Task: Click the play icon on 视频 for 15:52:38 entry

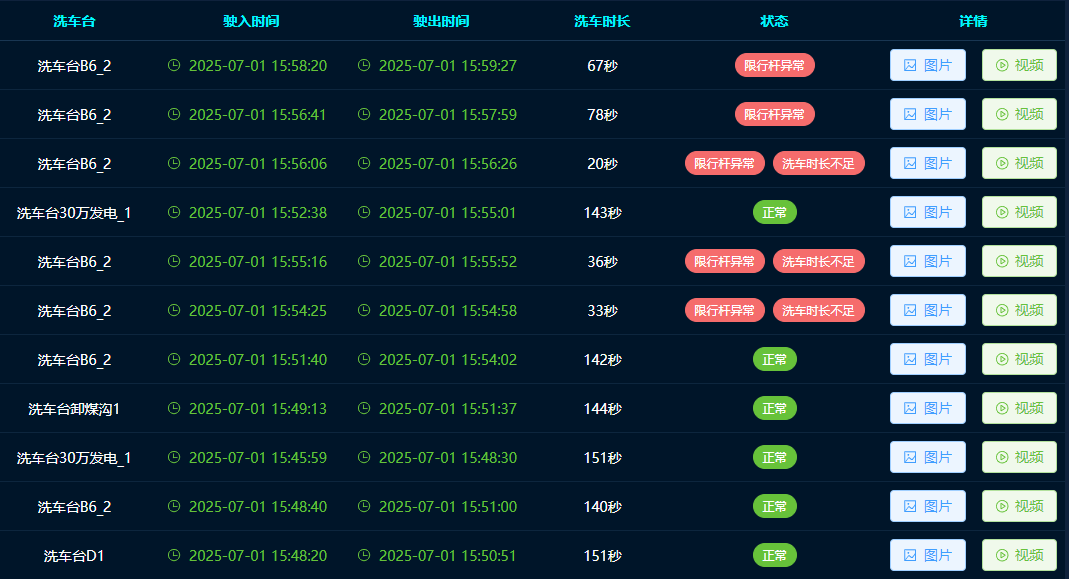Action: point(1002,212)
